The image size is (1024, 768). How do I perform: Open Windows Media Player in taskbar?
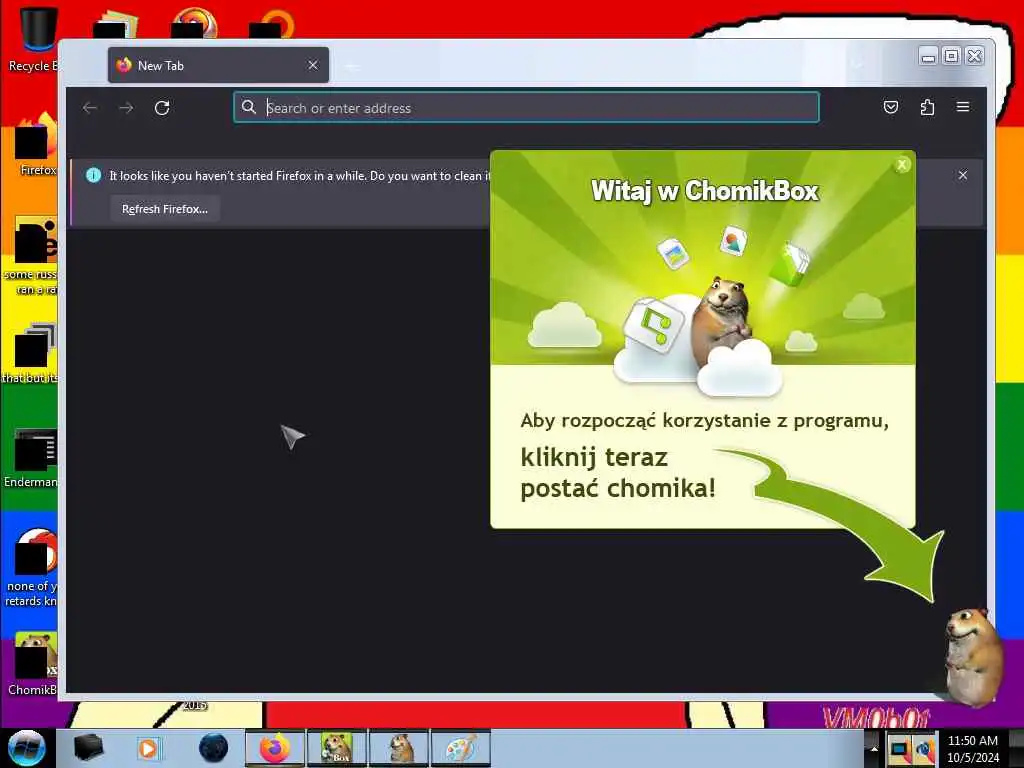click(x=148, y=748)
